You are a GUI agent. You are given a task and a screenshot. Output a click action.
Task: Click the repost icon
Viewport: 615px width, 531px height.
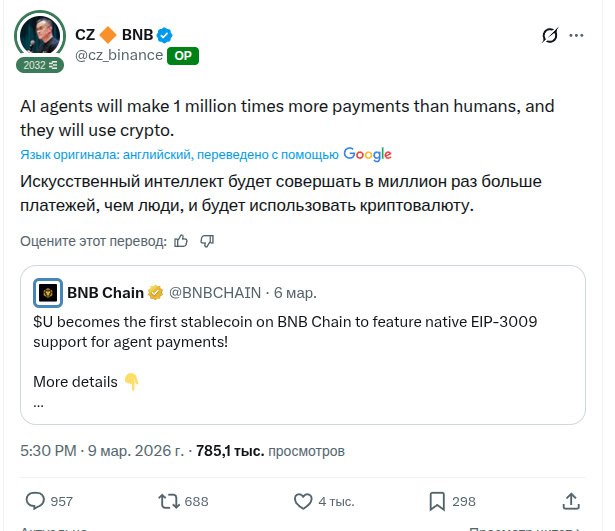170,500
